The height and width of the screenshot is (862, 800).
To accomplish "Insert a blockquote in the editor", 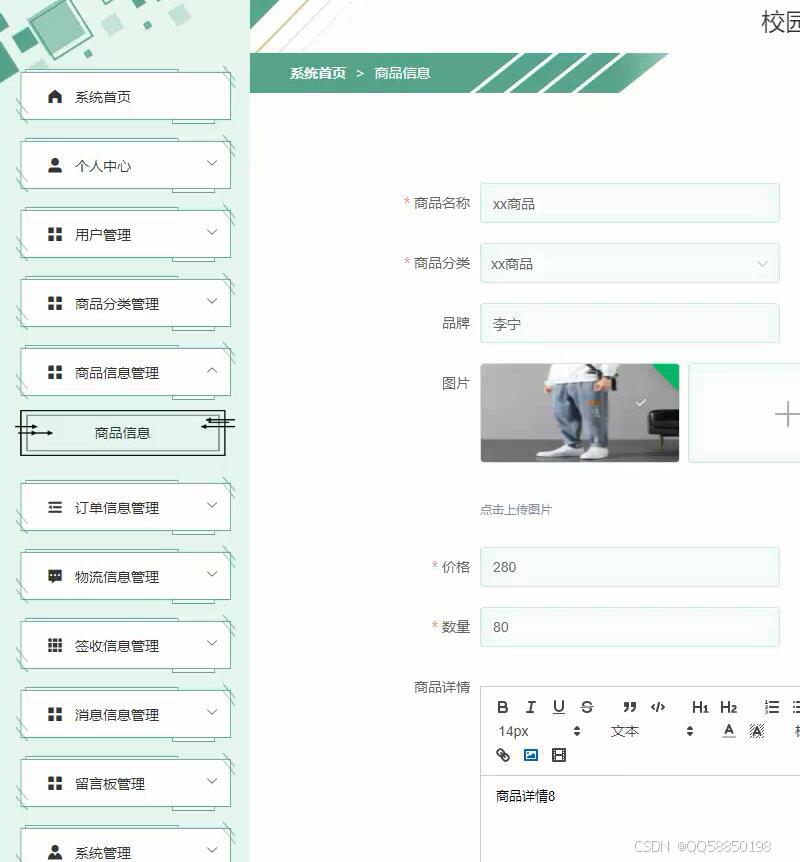I will tap(630, 707).
